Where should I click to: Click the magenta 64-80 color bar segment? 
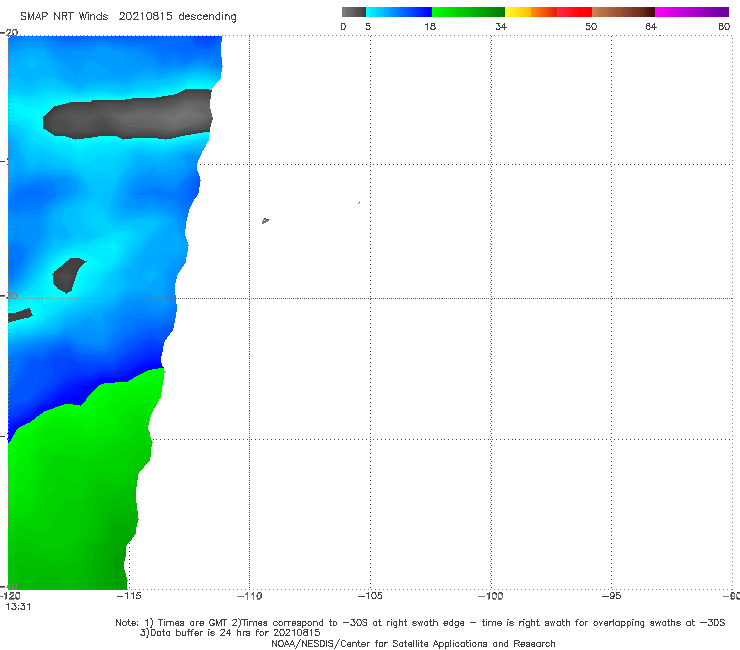pyautogui.click(x=692, y=12)
